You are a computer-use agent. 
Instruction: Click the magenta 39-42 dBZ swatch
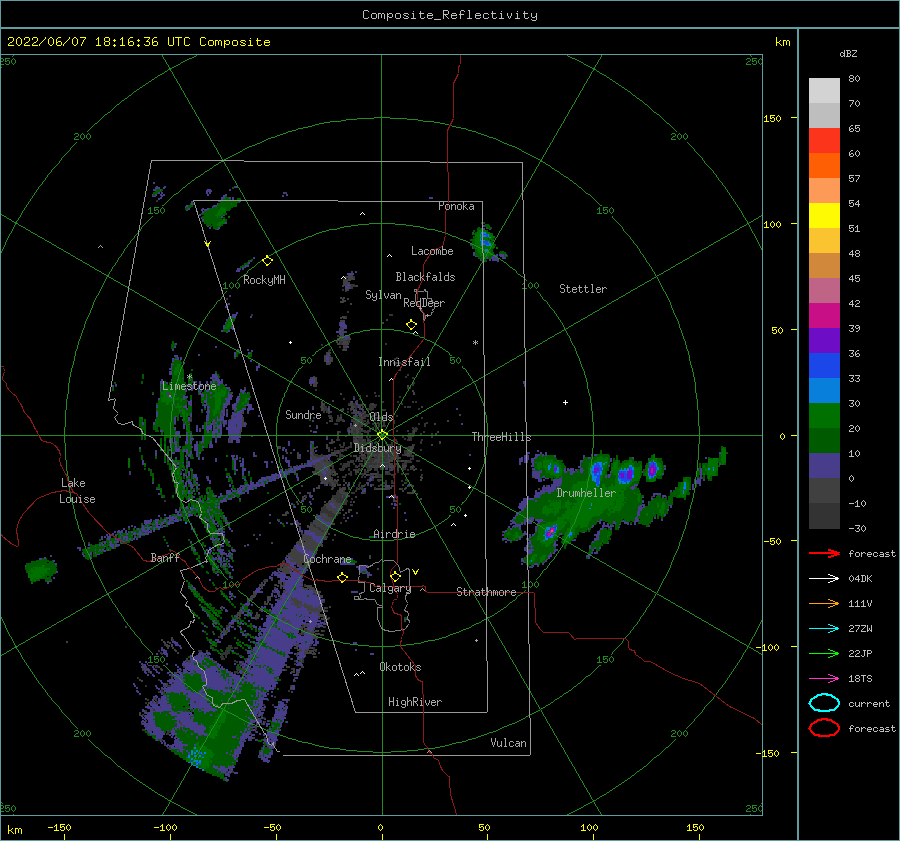[824, 316]
